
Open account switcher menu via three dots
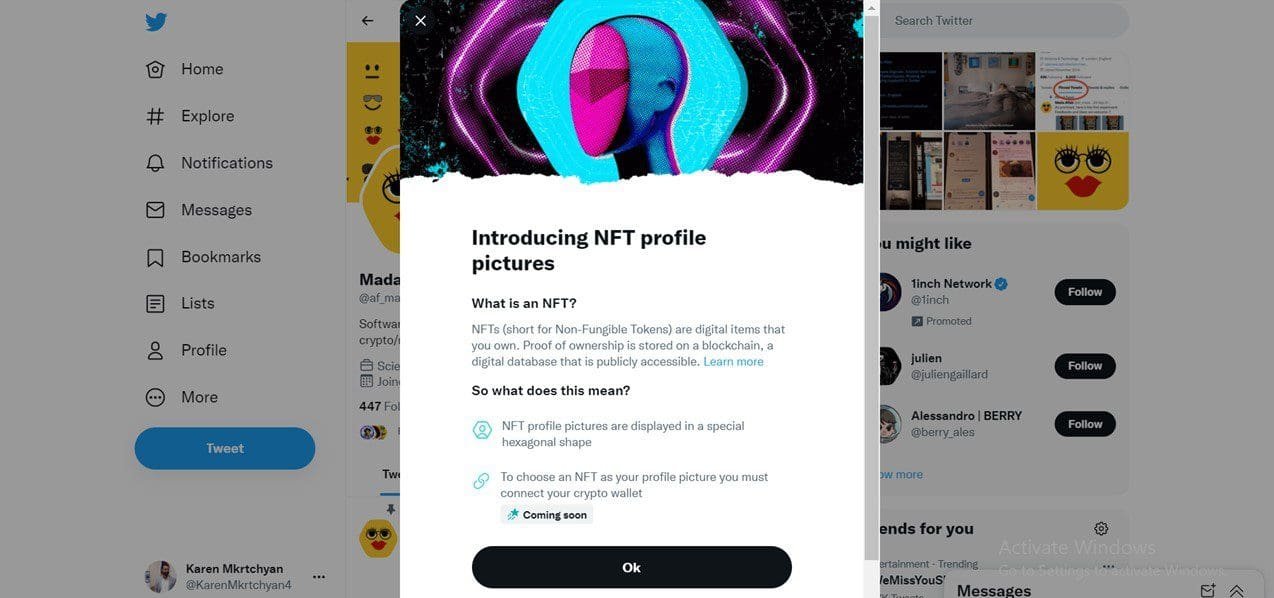pos(318,576)
